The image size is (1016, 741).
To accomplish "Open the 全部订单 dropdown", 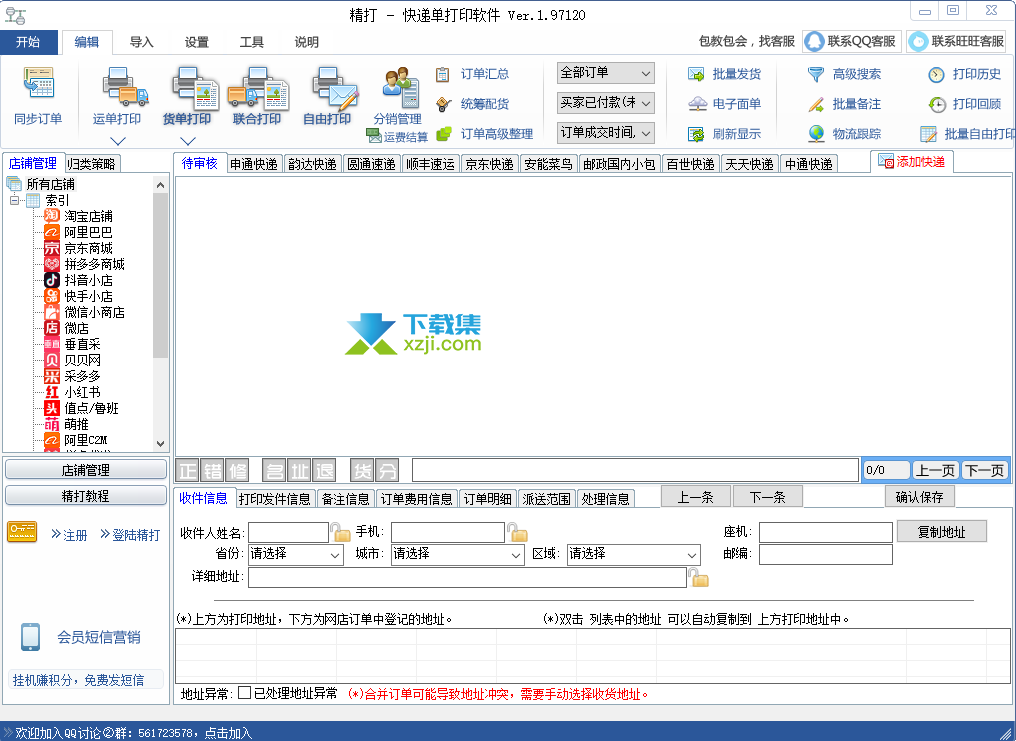I will point(606,73).
